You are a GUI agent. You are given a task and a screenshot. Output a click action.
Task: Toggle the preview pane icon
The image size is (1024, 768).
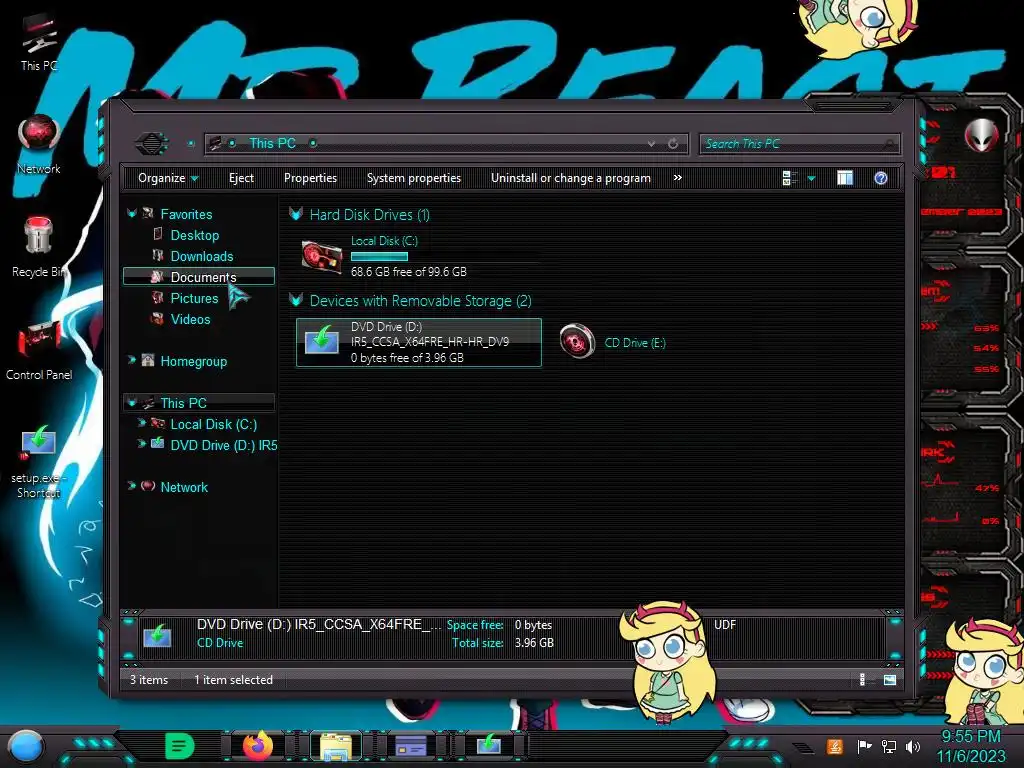(x=844, y=178)
